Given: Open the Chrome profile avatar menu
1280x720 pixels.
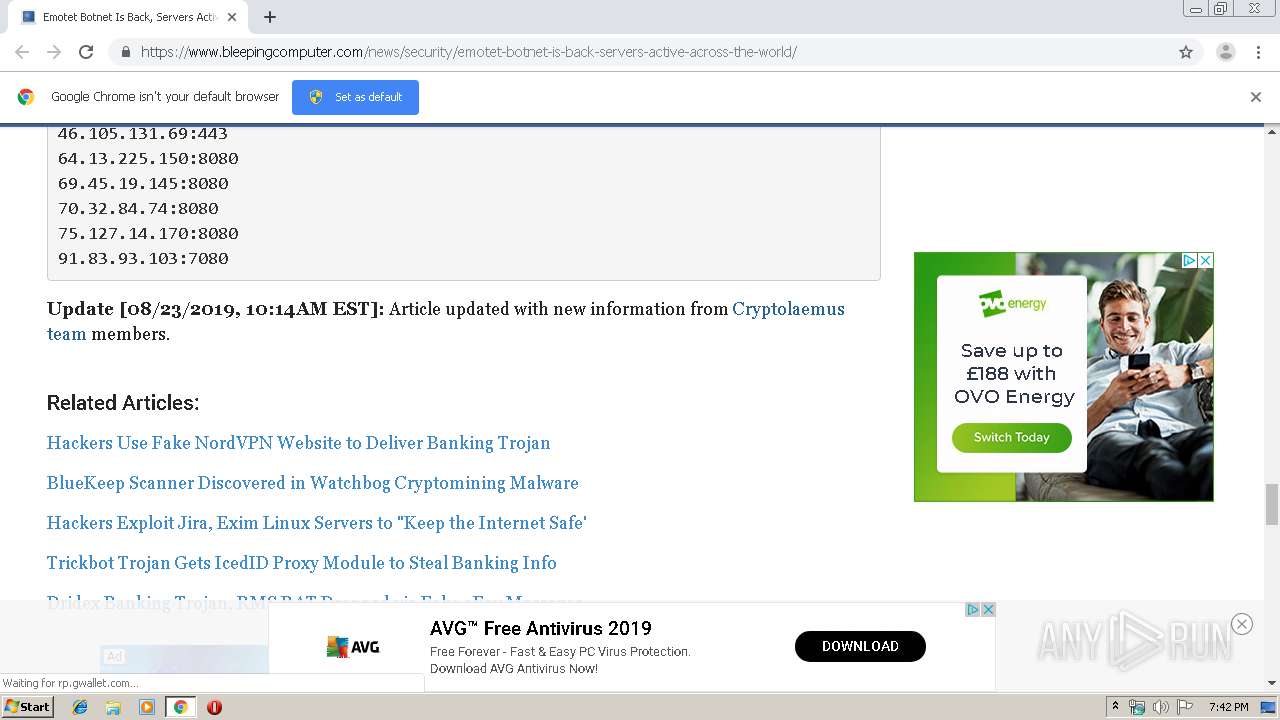Looking at the screenshot, I should click(x=1225, y=52).
